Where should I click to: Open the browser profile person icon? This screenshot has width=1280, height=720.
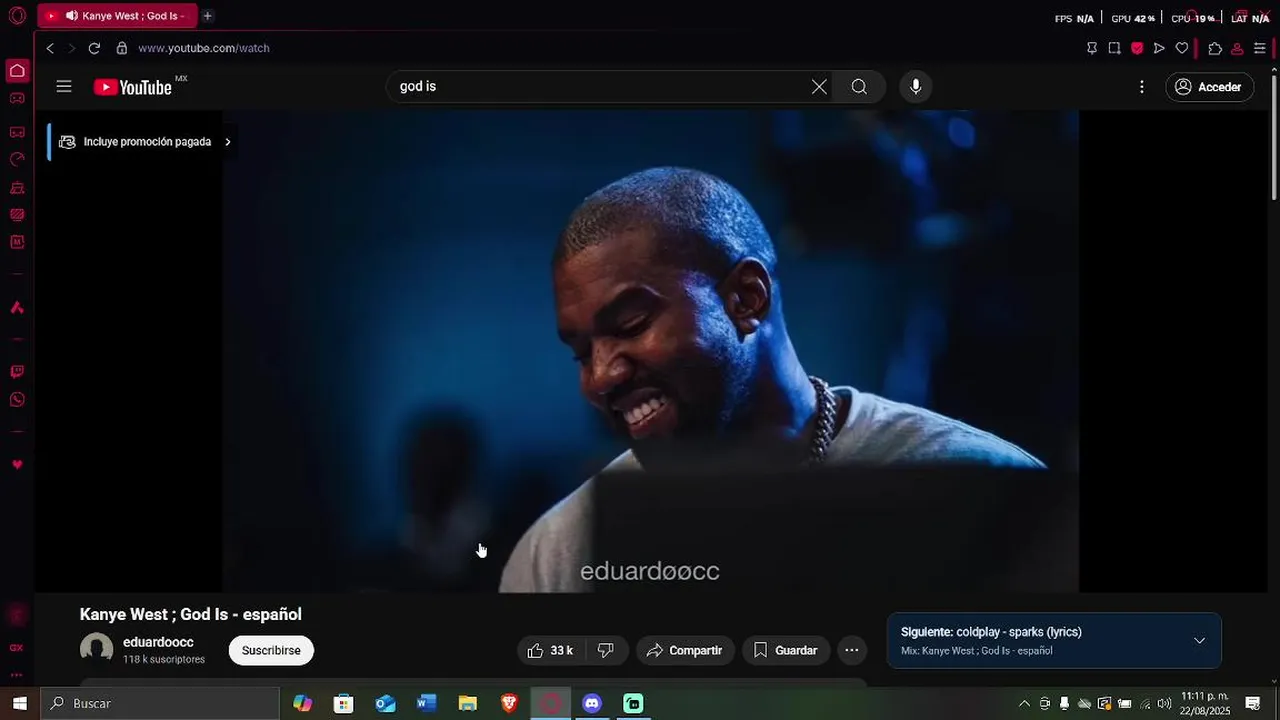point(1237,48)
